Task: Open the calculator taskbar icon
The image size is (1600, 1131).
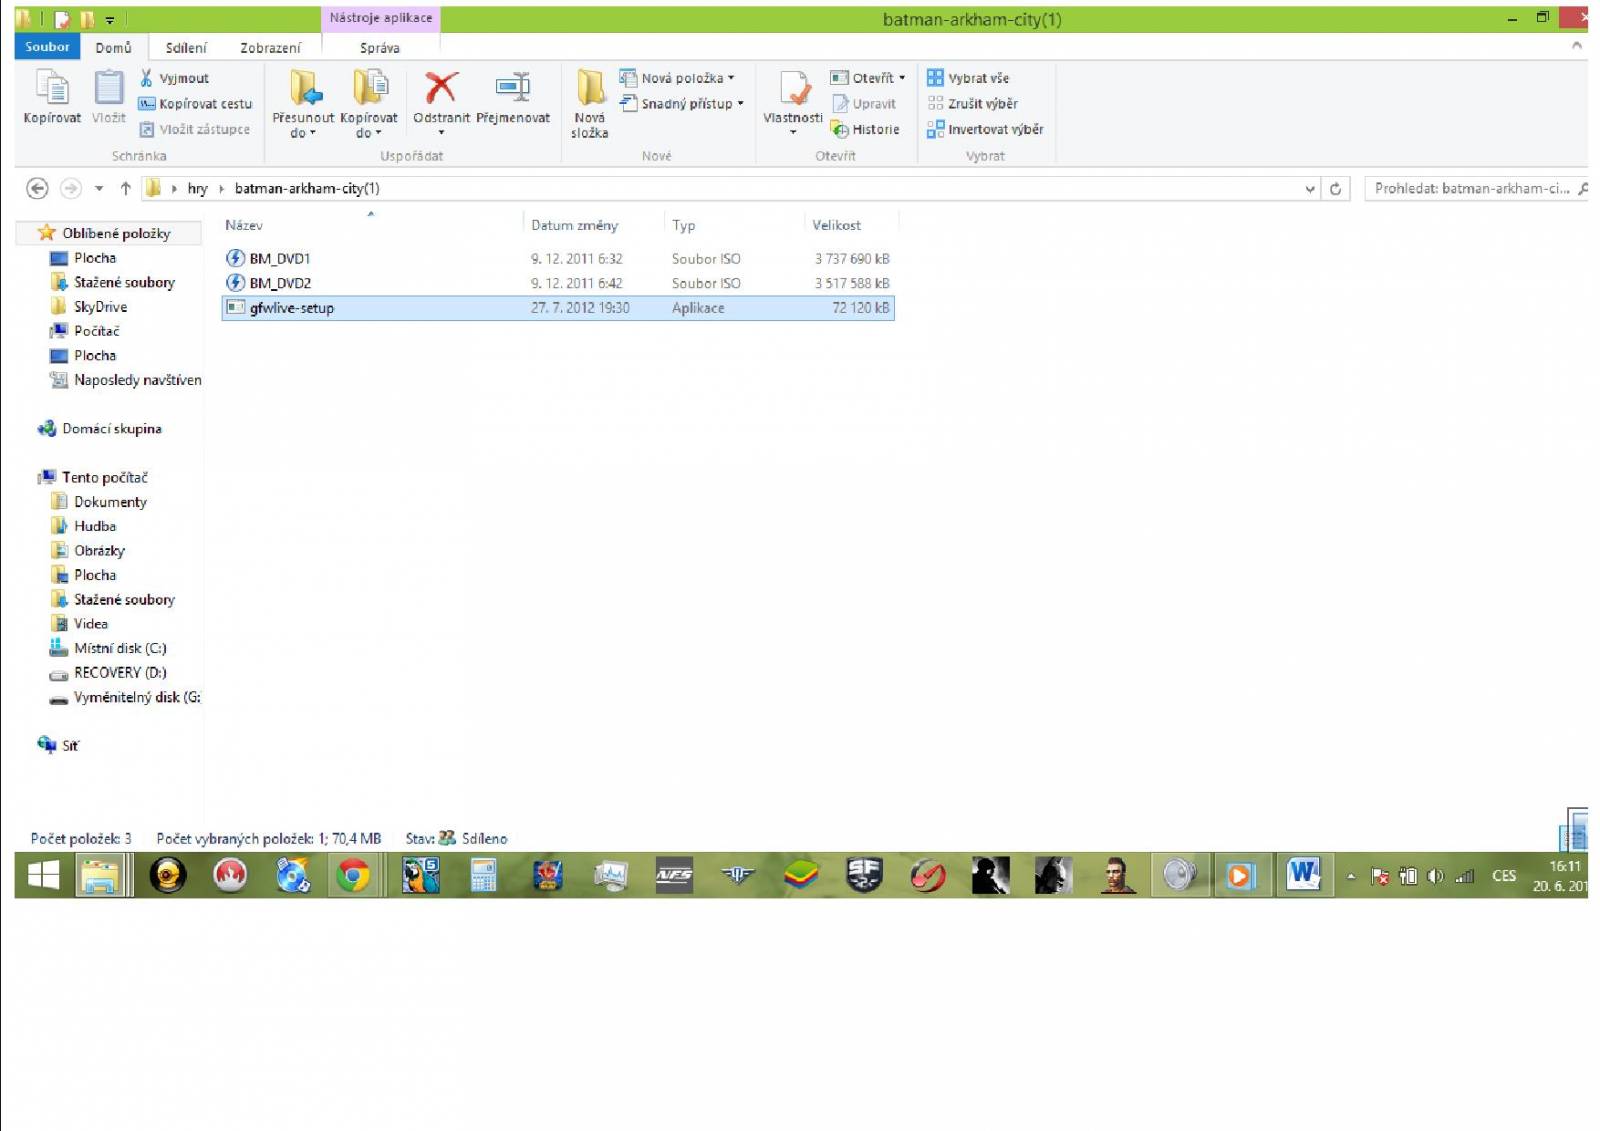Action: (x=484, y=876)
